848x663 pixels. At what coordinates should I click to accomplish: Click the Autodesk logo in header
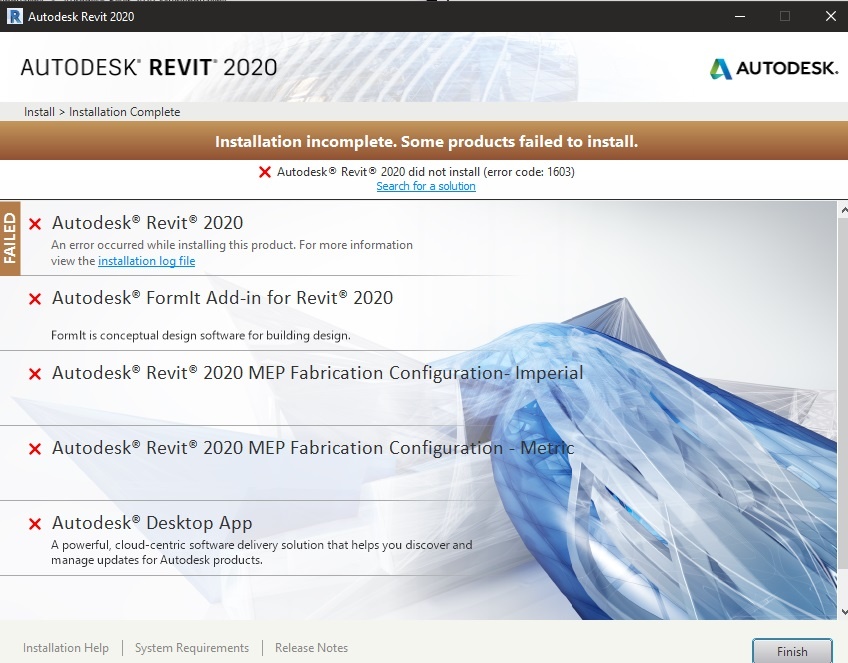[774, 69]
